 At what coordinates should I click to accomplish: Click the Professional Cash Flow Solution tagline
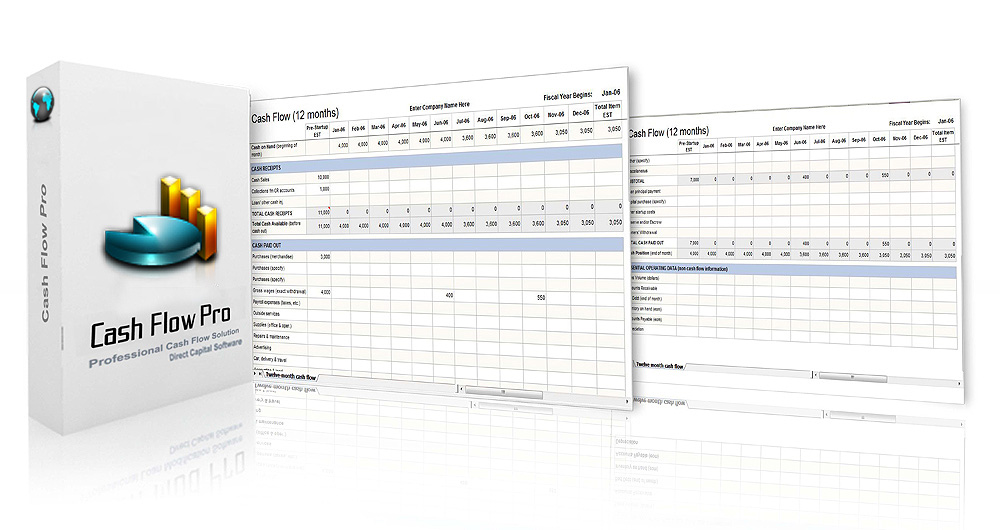point(164,348)
